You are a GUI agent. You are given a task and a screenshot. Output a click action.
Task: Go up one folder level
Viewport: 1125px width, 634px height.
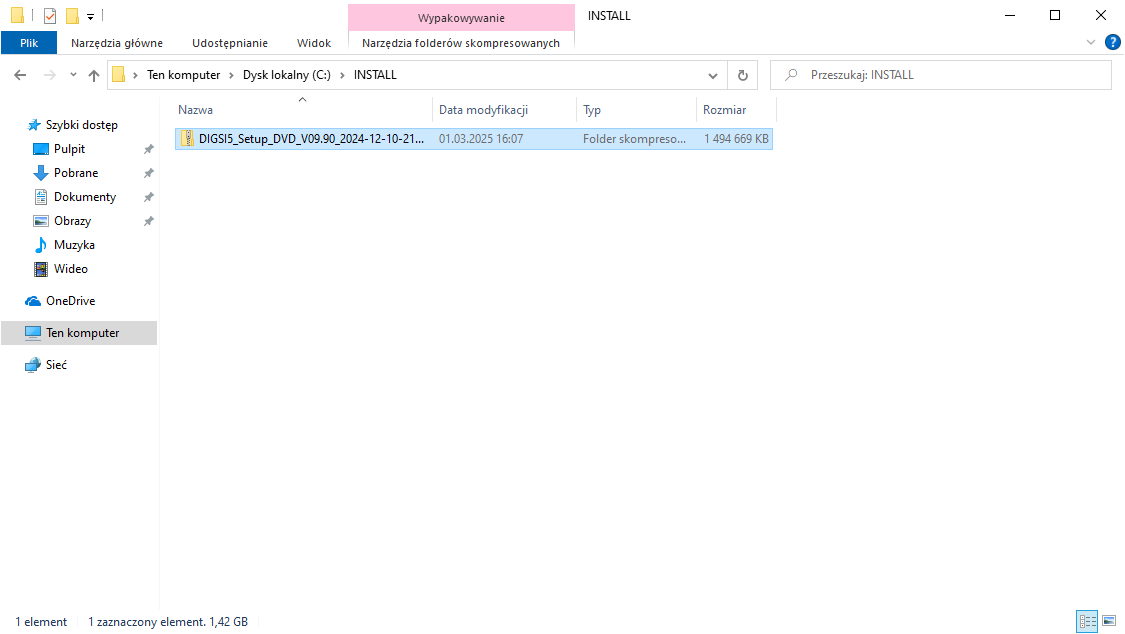tap(94, 75)
